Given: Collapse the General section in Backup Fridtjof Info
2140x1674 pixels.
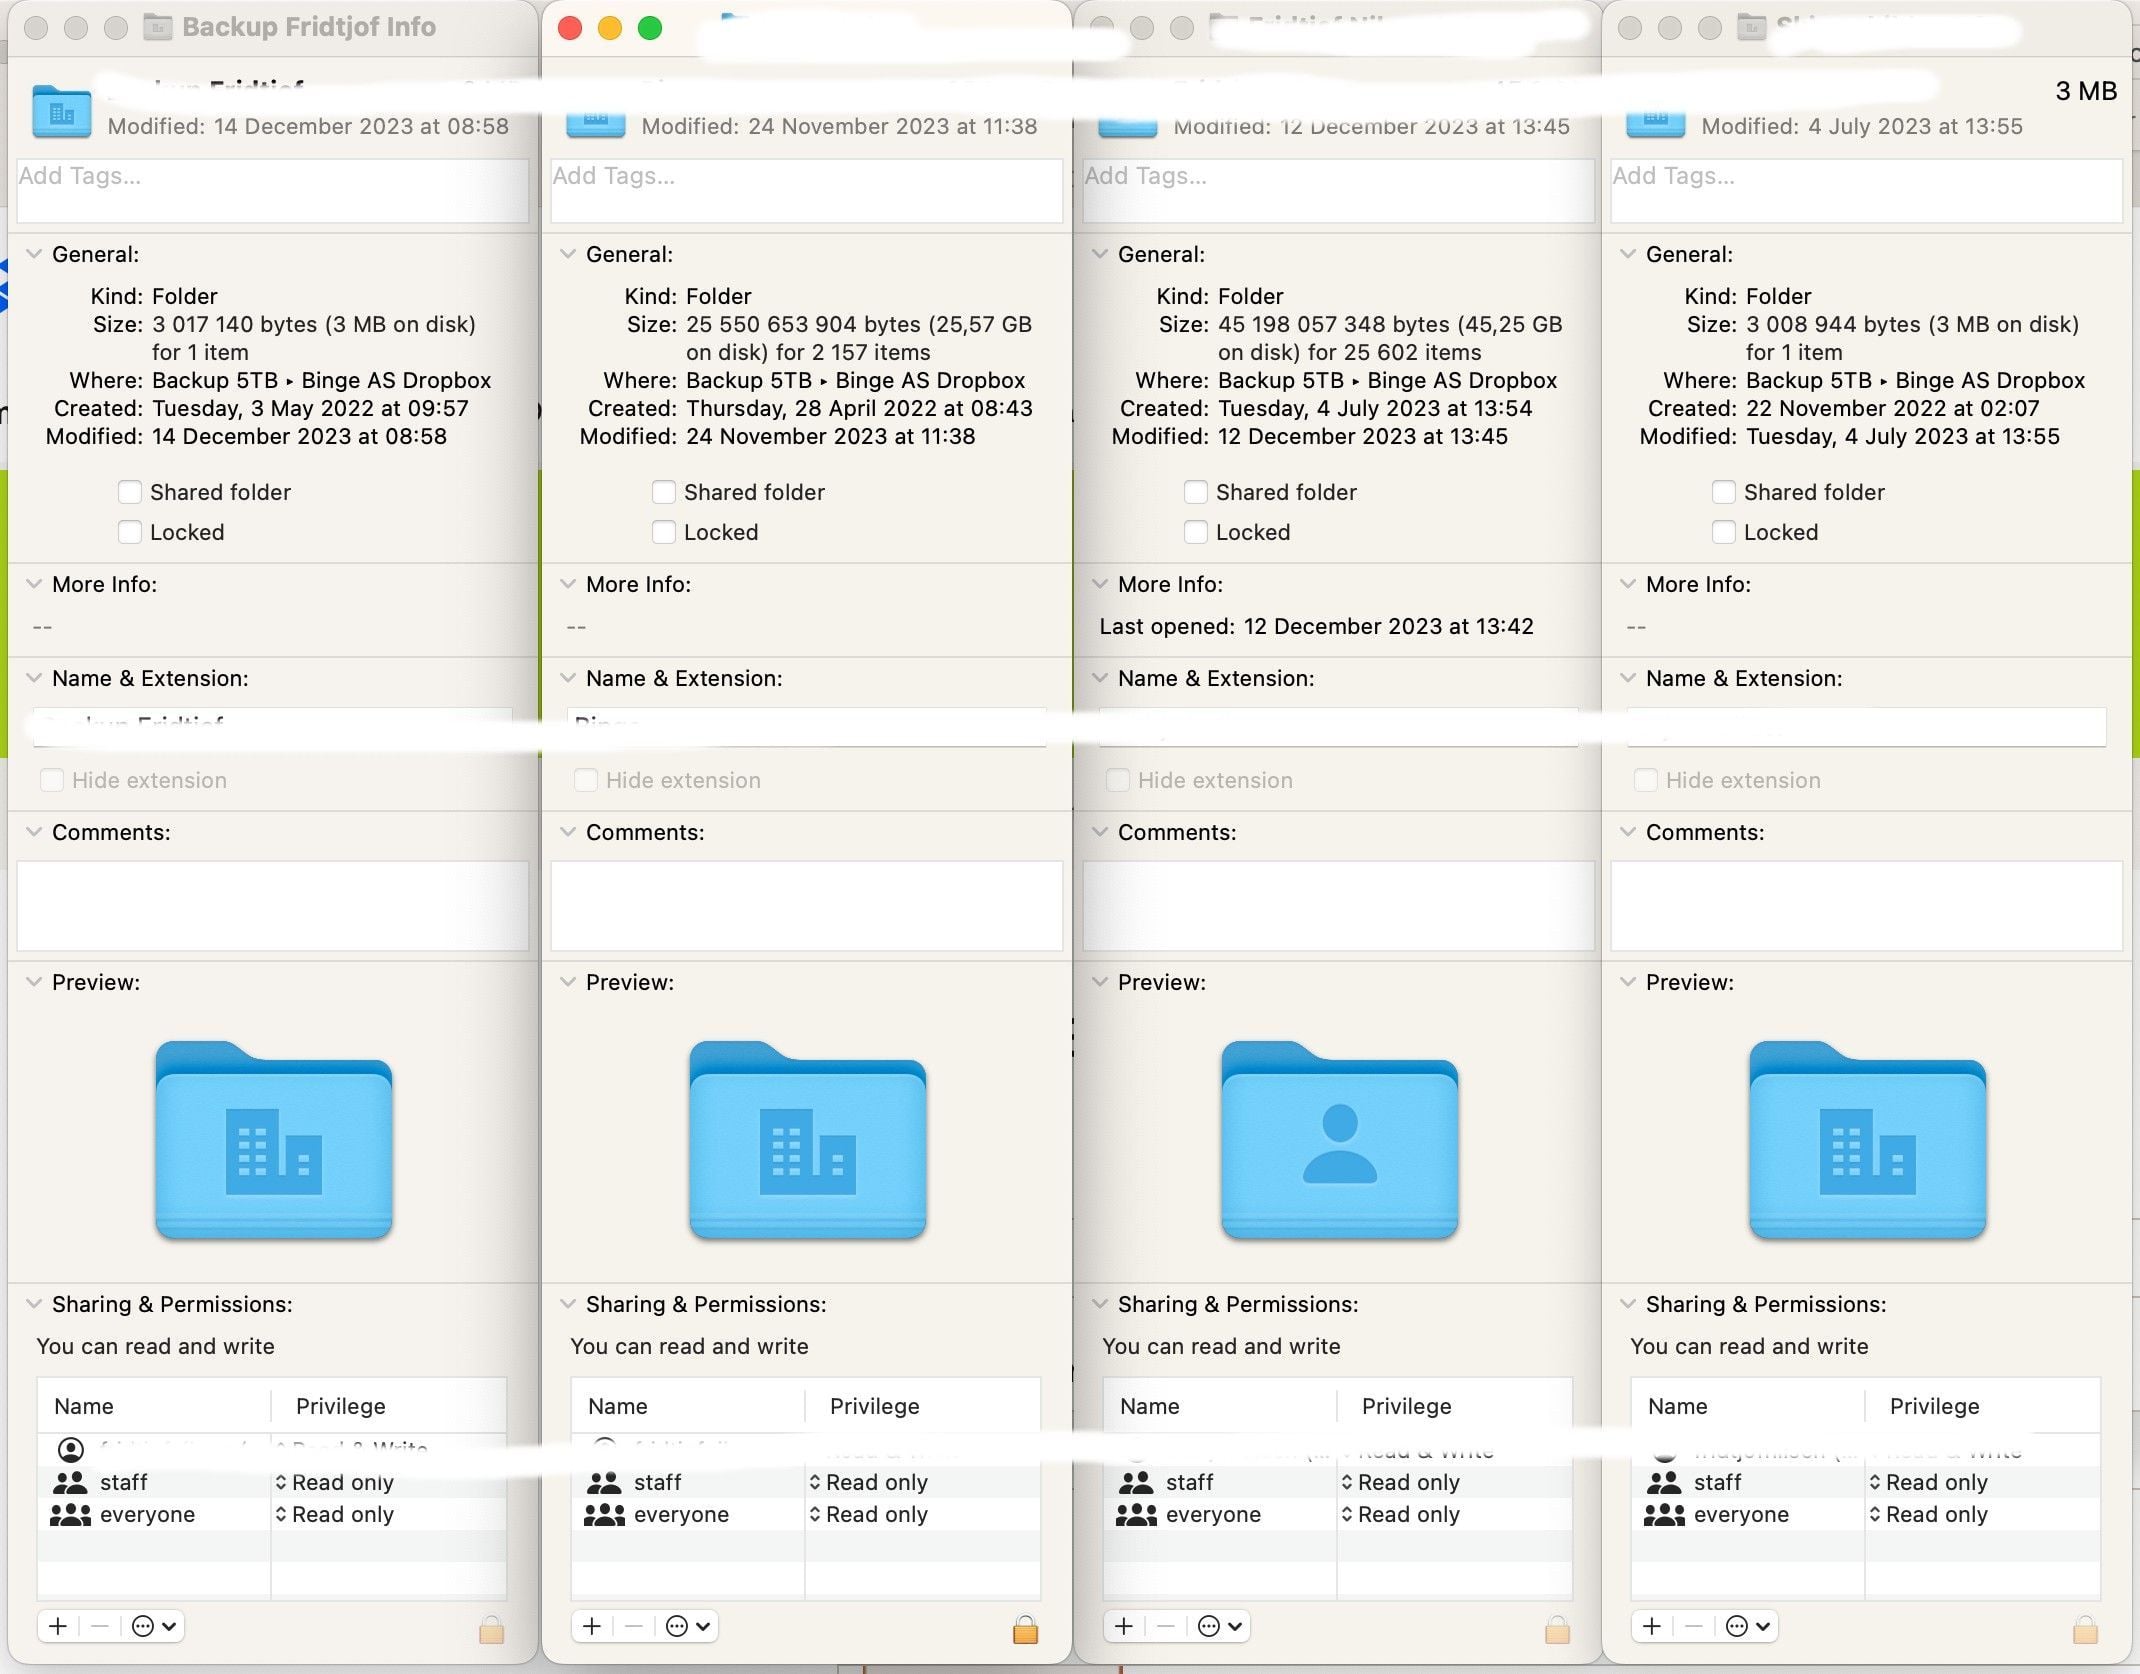Looking at the screenshot, I should [x=33, y=254].
